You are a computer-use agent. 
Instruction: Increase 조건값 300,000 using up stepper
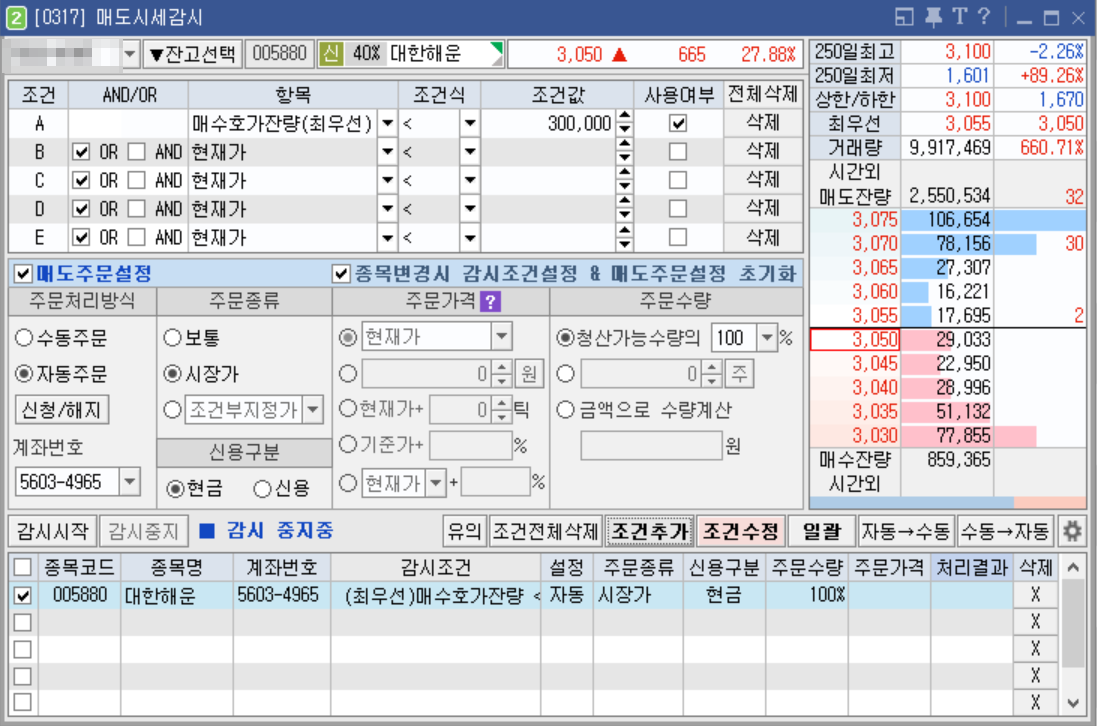click(x=624, y=117)
